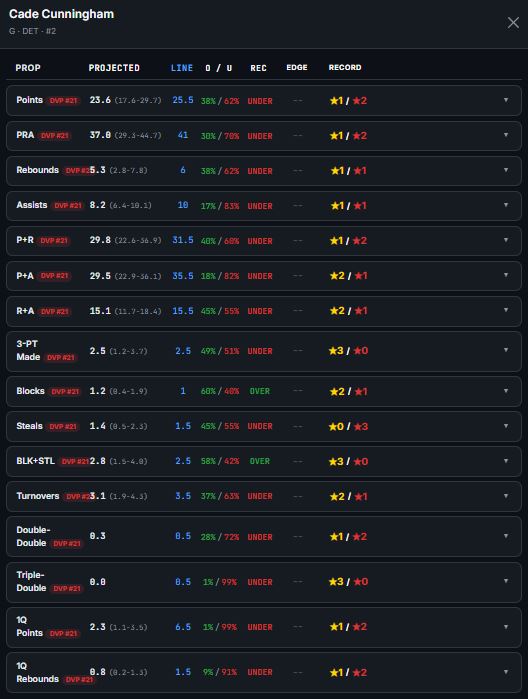
Task: Click the EDGE column header
Action: point(297,67)
